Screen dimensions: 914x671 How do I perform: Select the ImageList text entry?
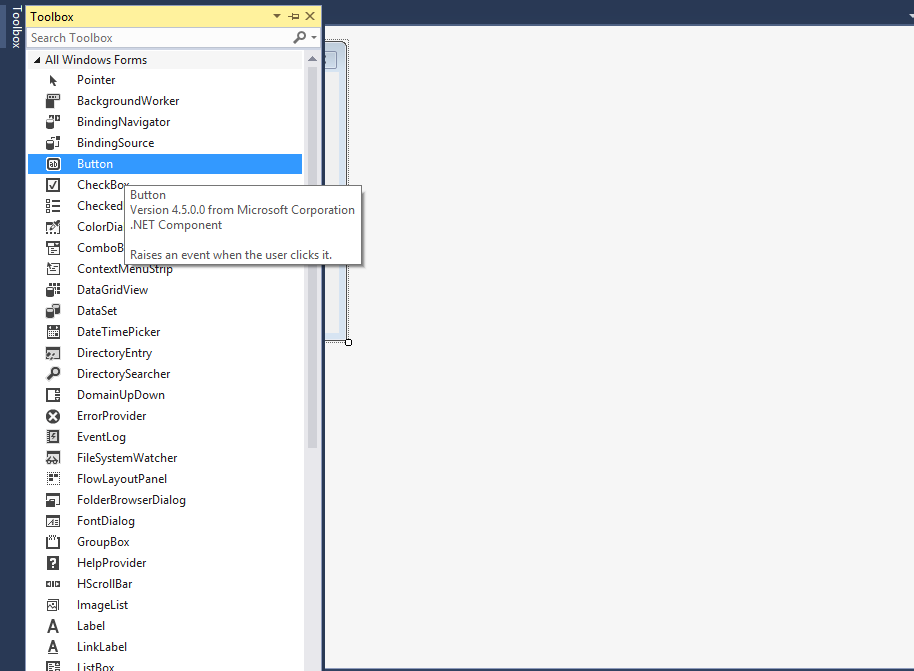pos(103,605)
